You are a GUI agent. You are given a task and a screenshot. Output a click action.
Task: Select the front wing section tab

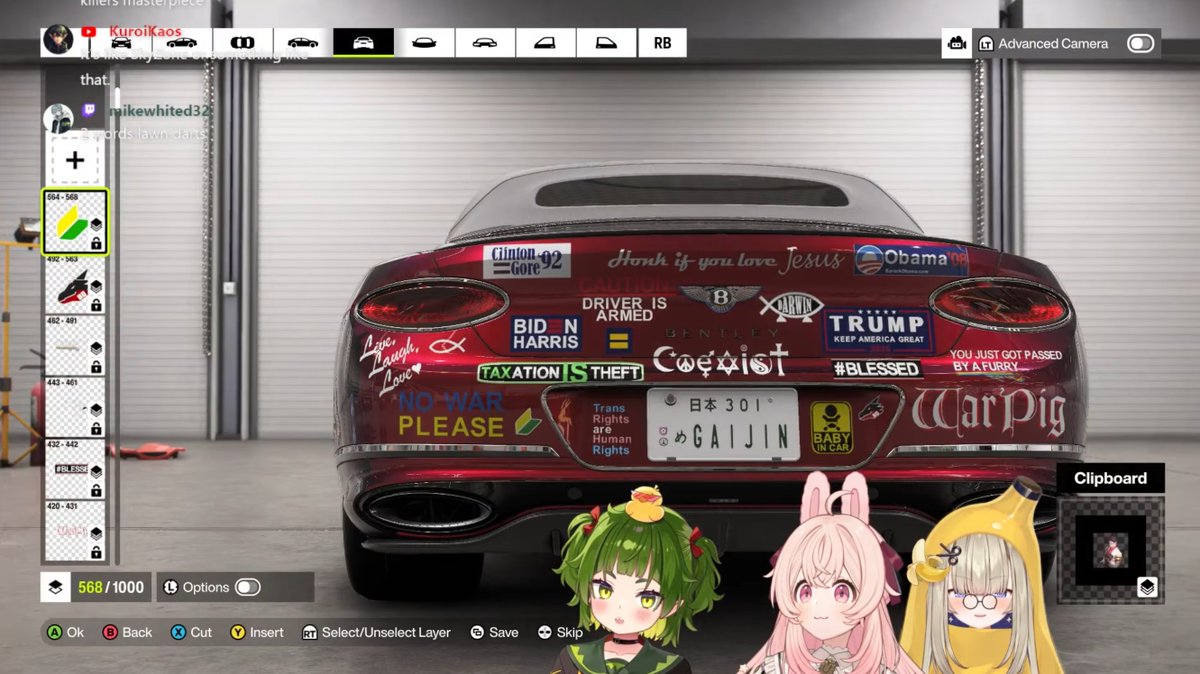[424, 43]
